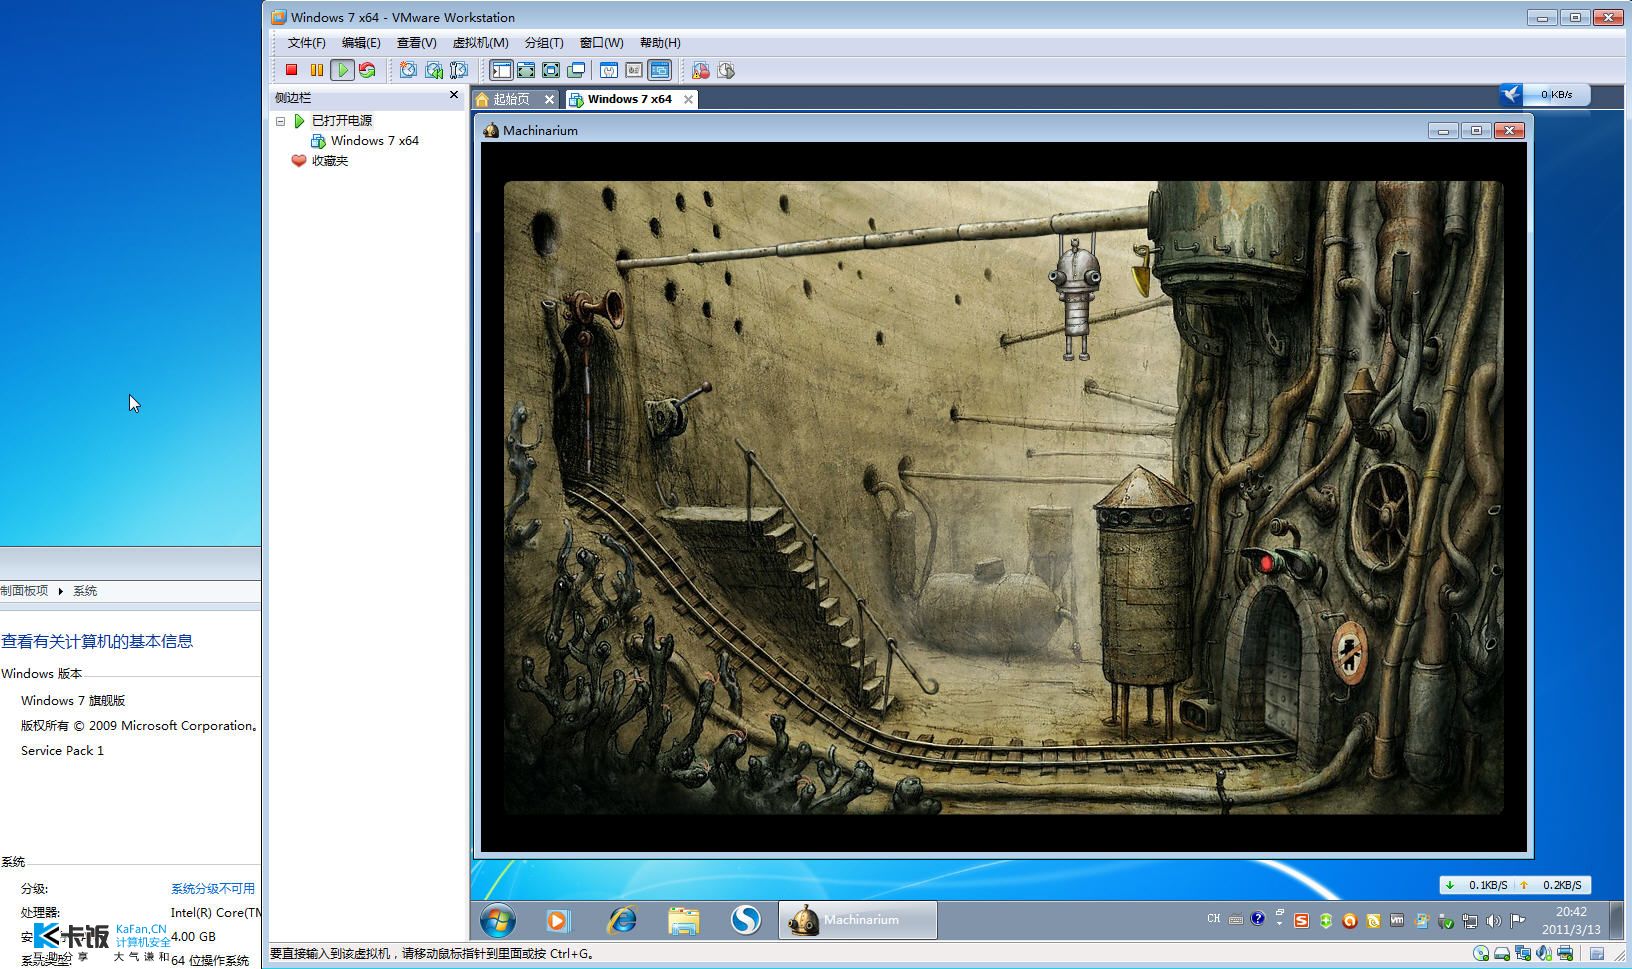
Task: Click the CH language indicator
Action: (x=1213, y=919)
